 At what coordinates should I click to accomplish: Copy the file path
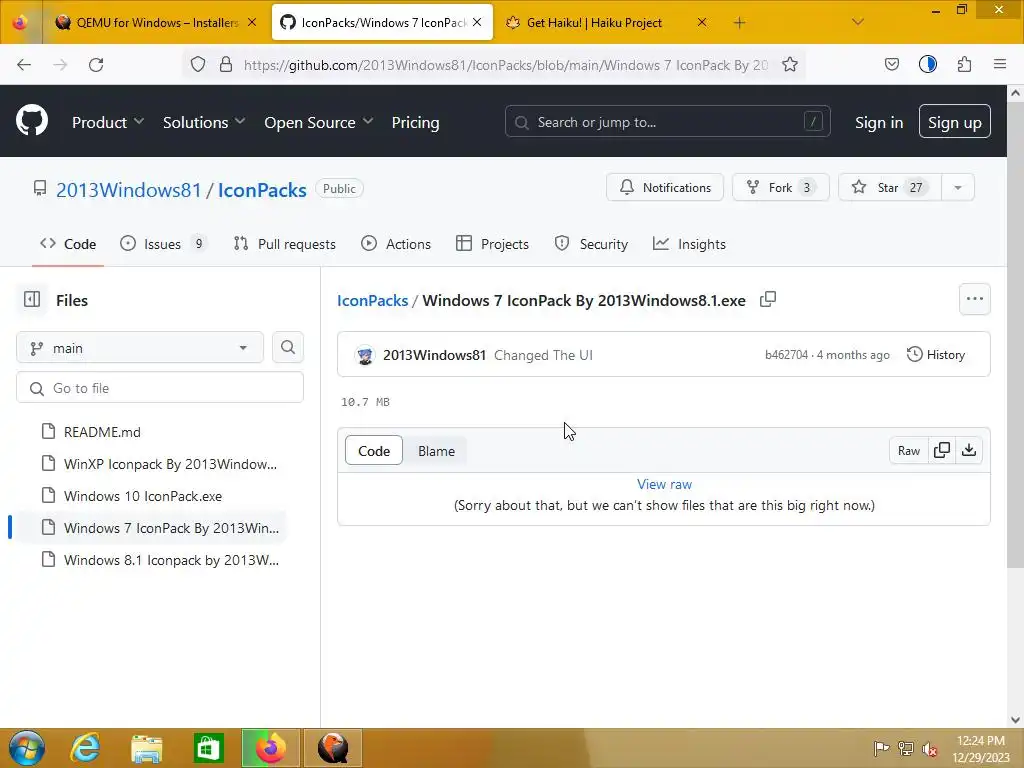768,300
